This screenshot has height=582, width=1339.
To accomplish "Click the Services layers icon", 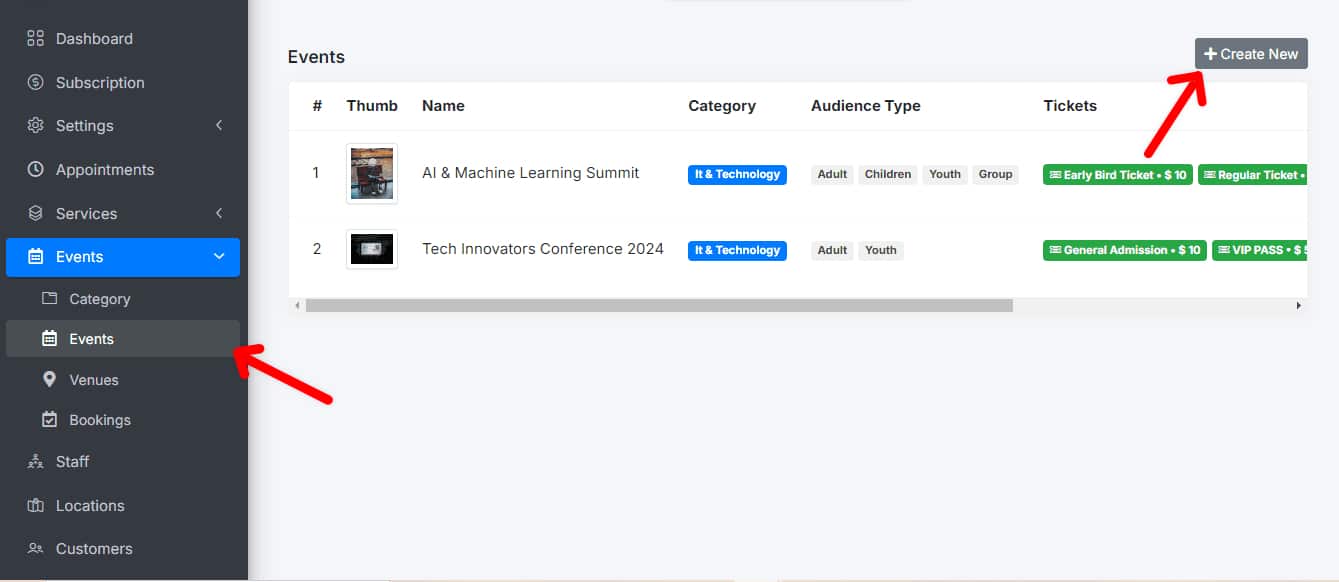I will click(x=36, y=213).
